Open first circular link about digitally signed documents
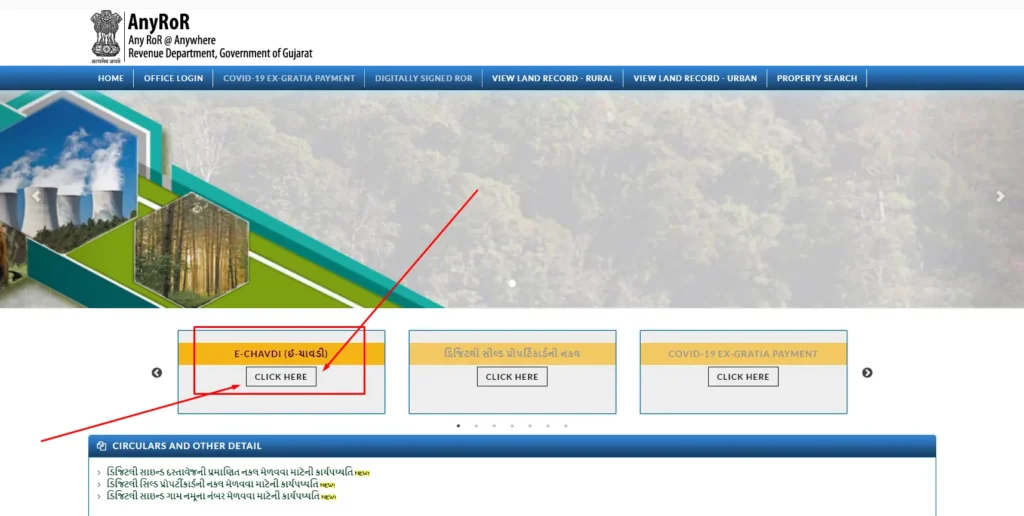 click(230, 472)
